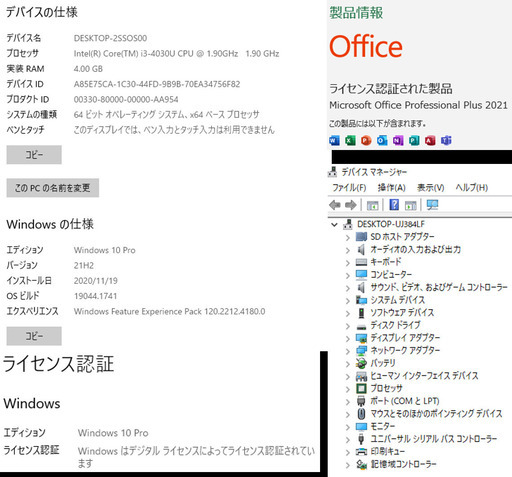Screen dimensions: 512x477
Task: Open the ファイル(F) menu
Action: (x=349, y=188)
